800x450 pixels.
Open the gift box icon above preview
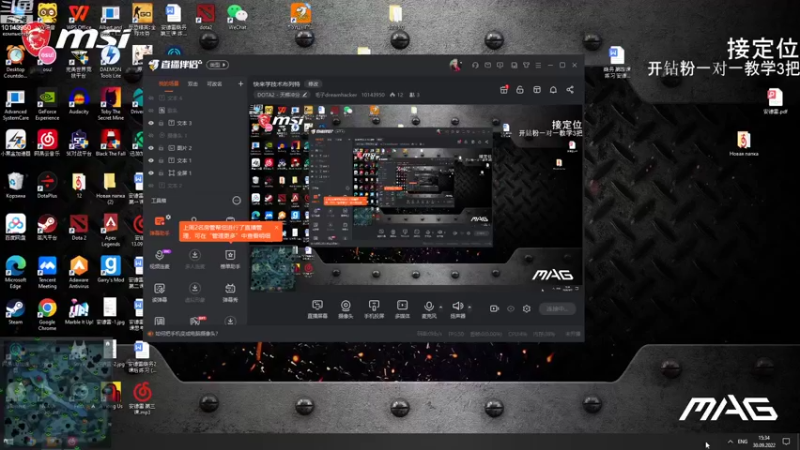(504, 90)
